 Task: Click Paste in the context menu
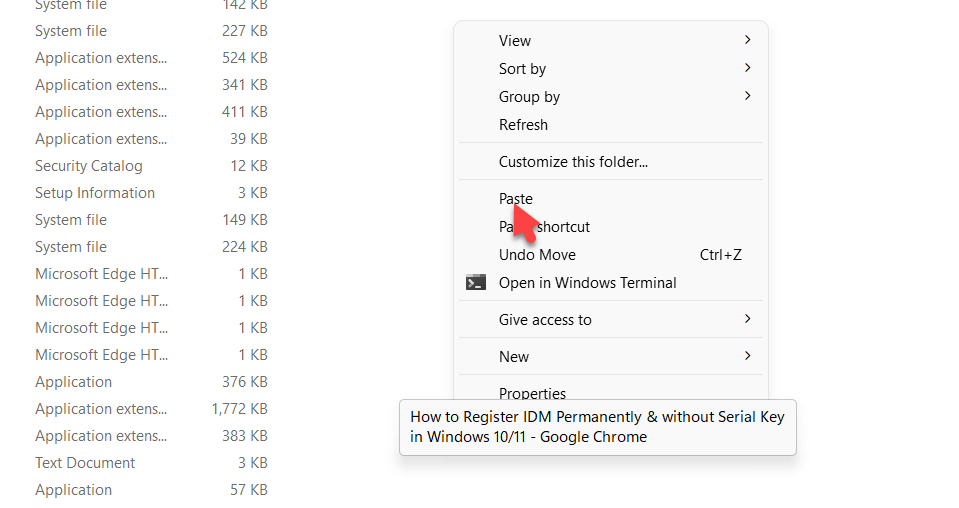pyautogui.click(x=516, y=199)
